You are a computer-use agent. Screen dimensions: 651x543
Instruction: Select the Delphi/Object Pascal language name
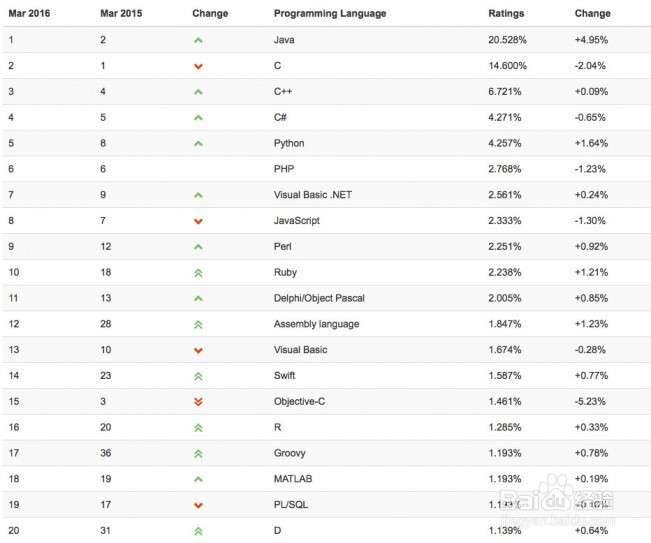tap(319, 298)
